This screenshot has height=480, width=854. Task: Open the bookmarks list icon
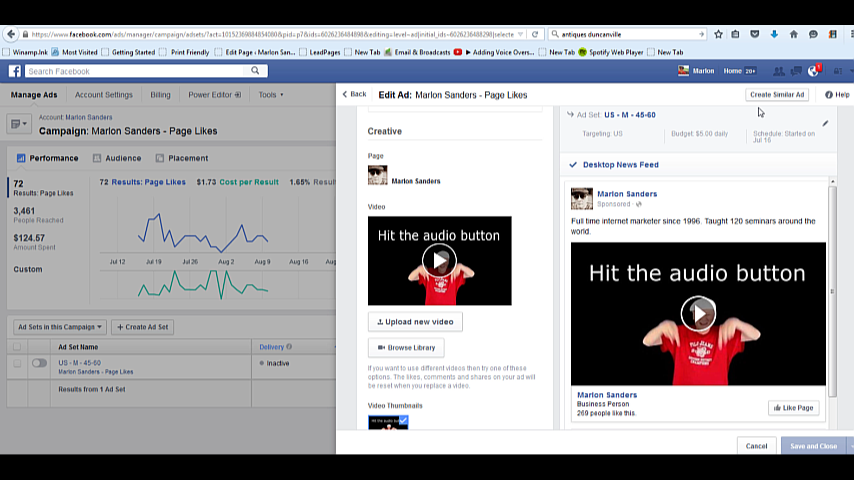pos(735,34)
